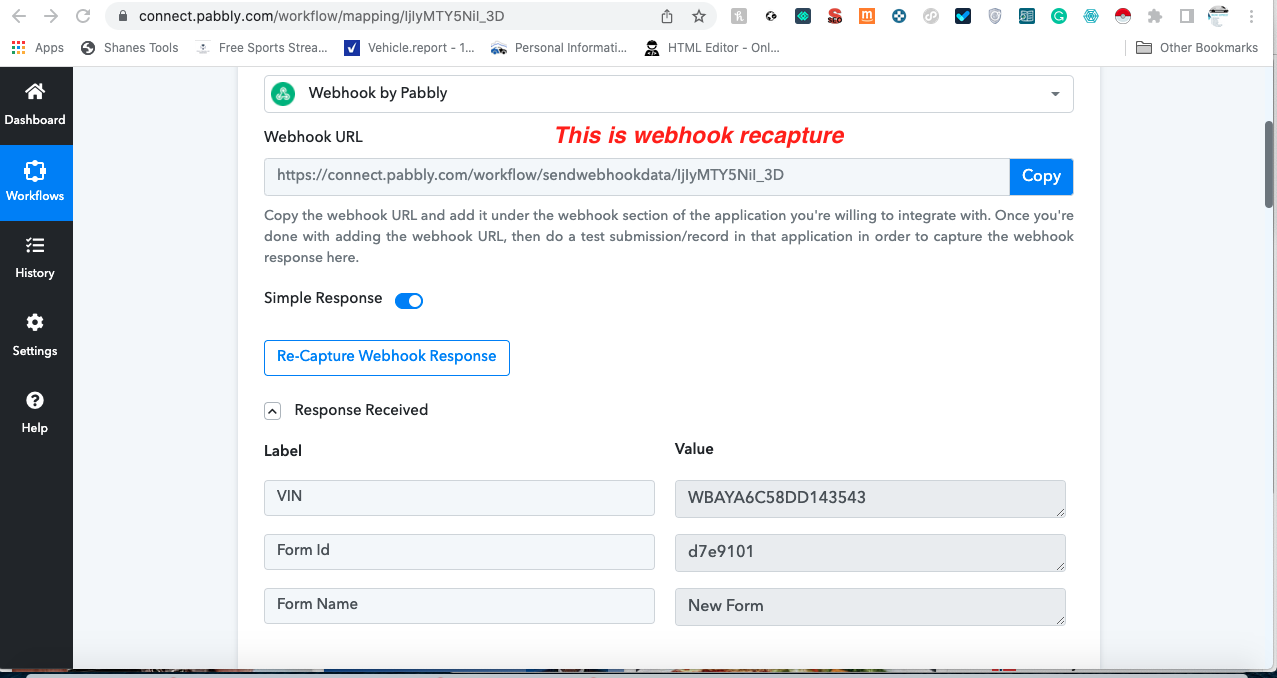
Task: Click the padlock site info icon
Action: click(x=123, y=16)
